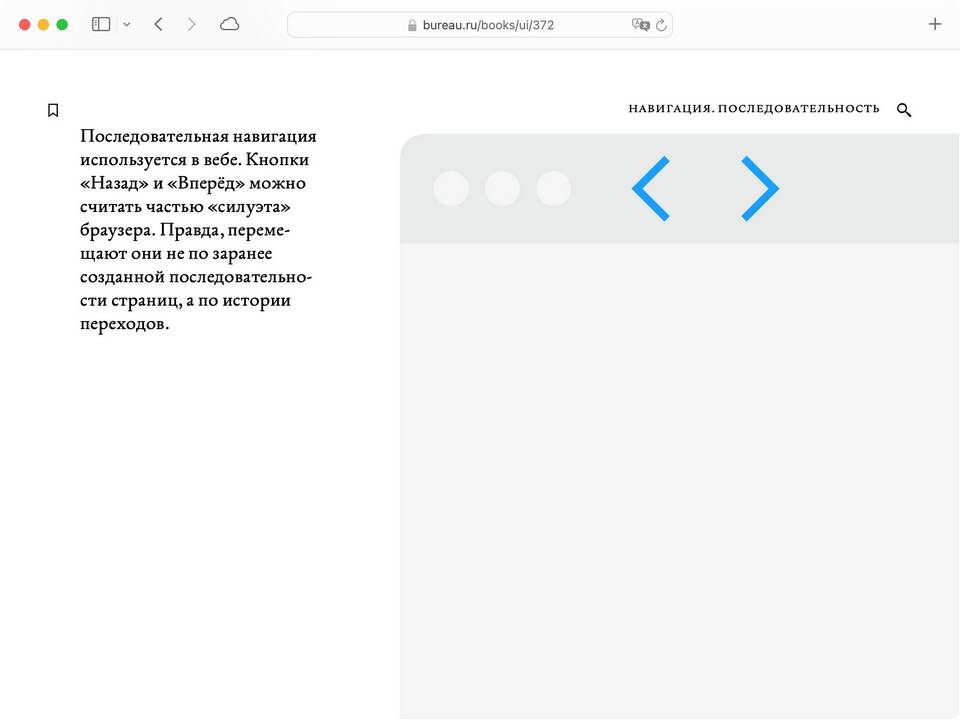Click the translate page icon

pos(640,24)
